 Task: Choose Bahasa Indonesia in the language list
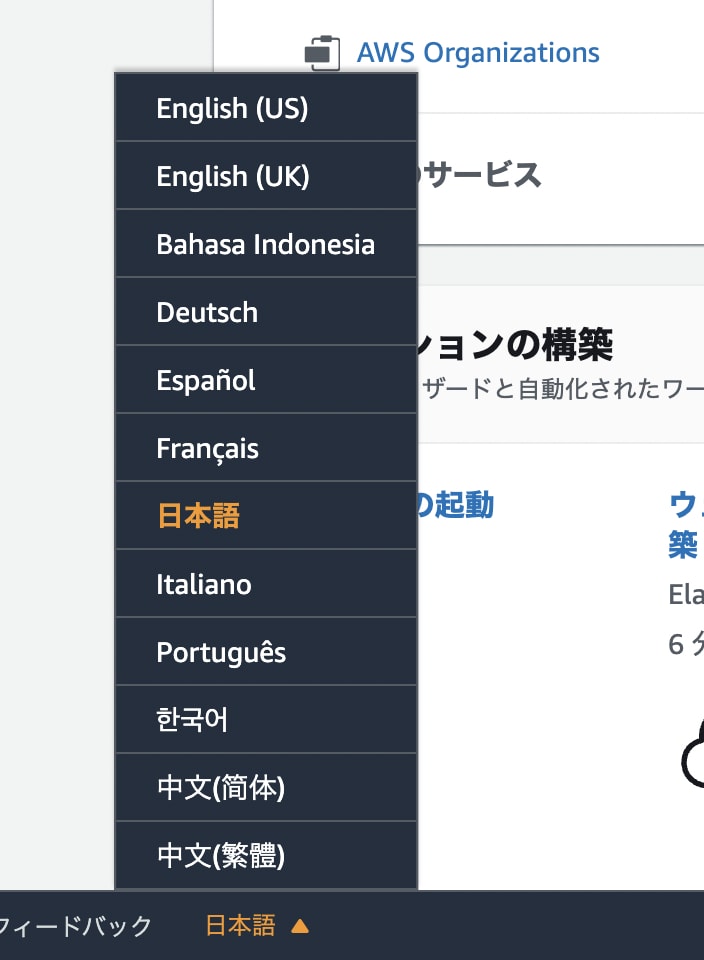265,244
